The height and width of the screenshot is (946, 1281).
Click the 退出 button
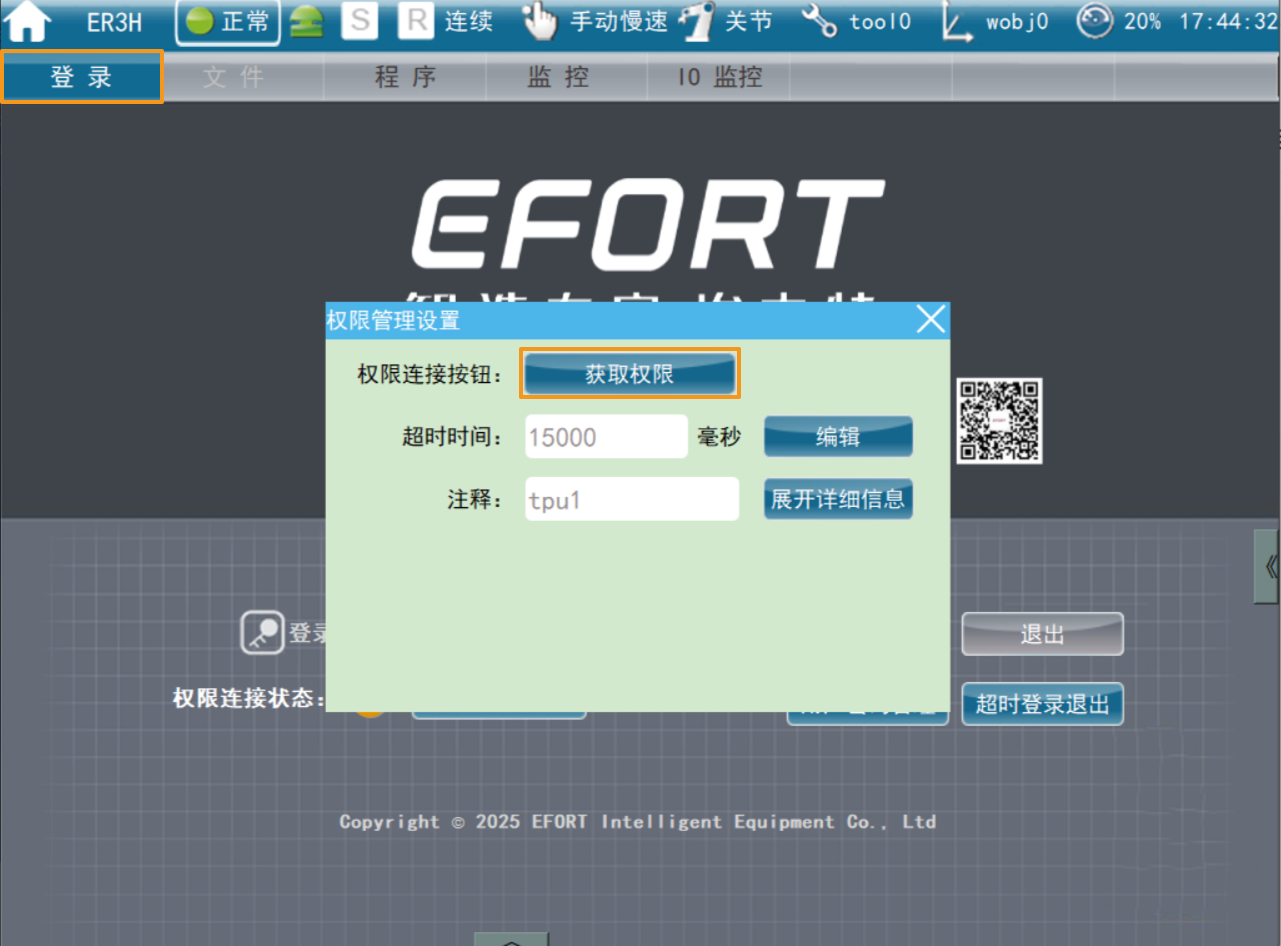click(1043, 634)
